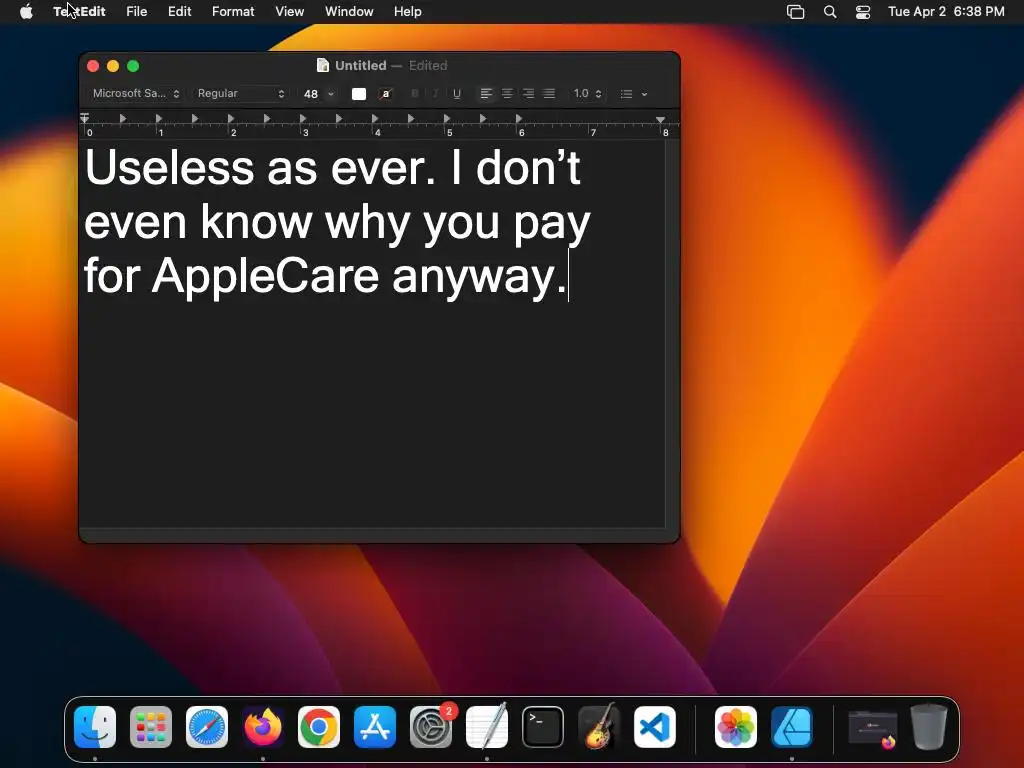1024x768 pixels.
Task: Launch Firefox from the Dock
Action: pos(263,727)
